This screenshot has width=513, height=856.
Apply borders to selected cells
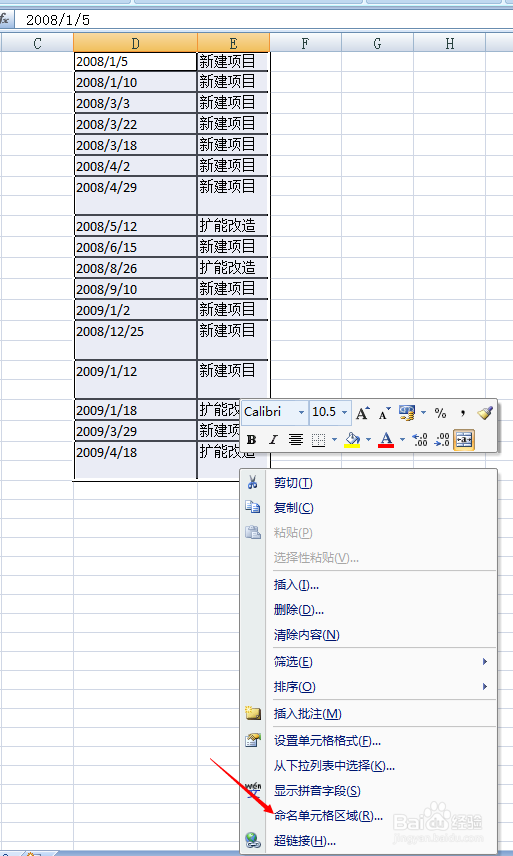click(318, 439)
